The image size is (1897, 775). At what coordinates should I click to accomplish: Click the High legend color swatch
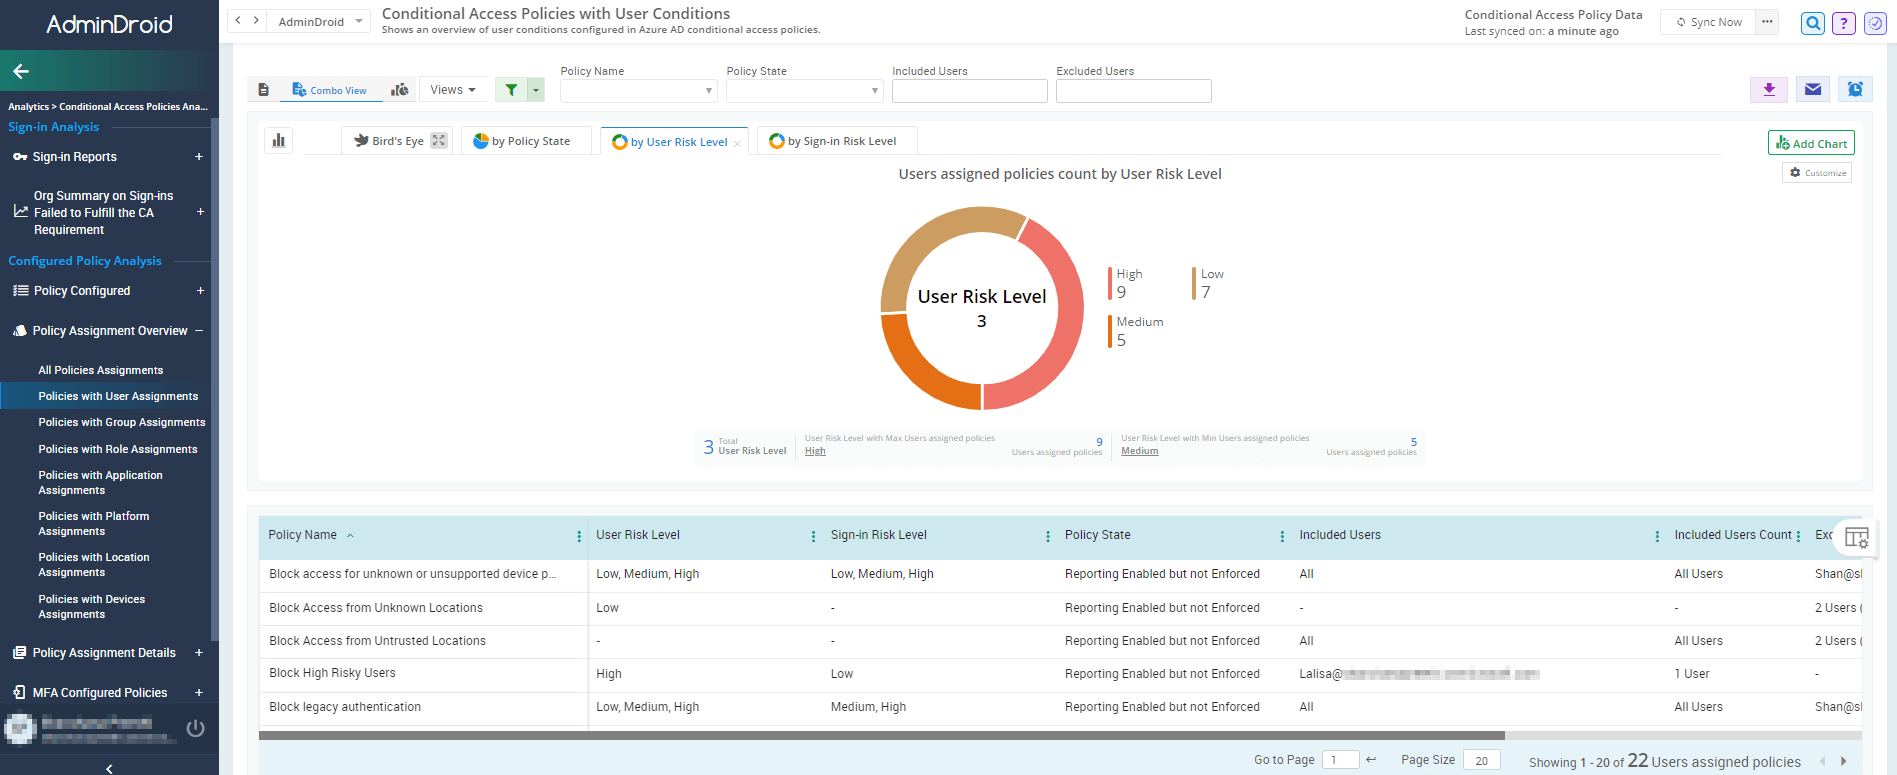pos(1110,283)
